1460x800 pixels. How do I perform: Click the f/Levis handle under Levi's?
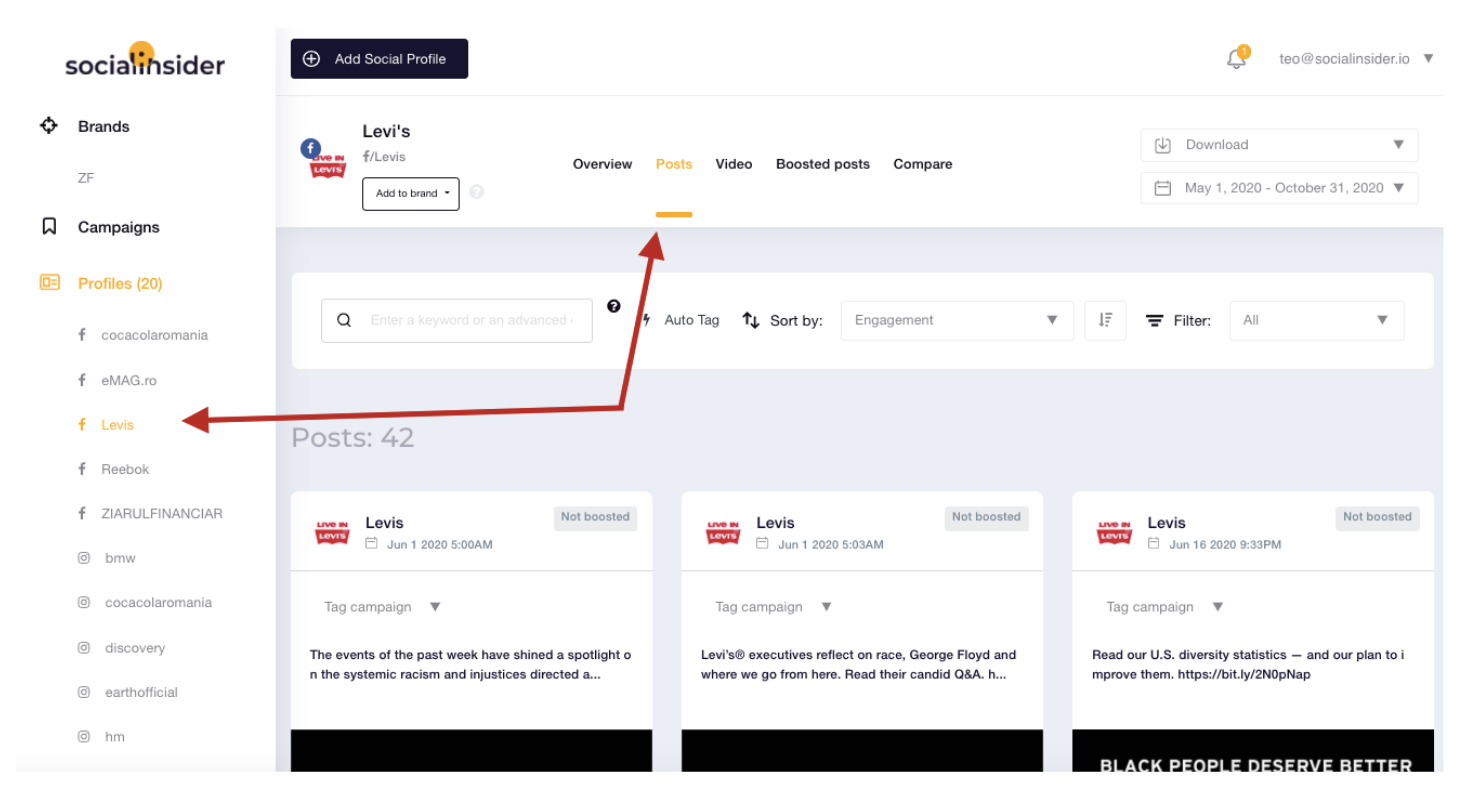pyautogui.click(x=384, y=157)
